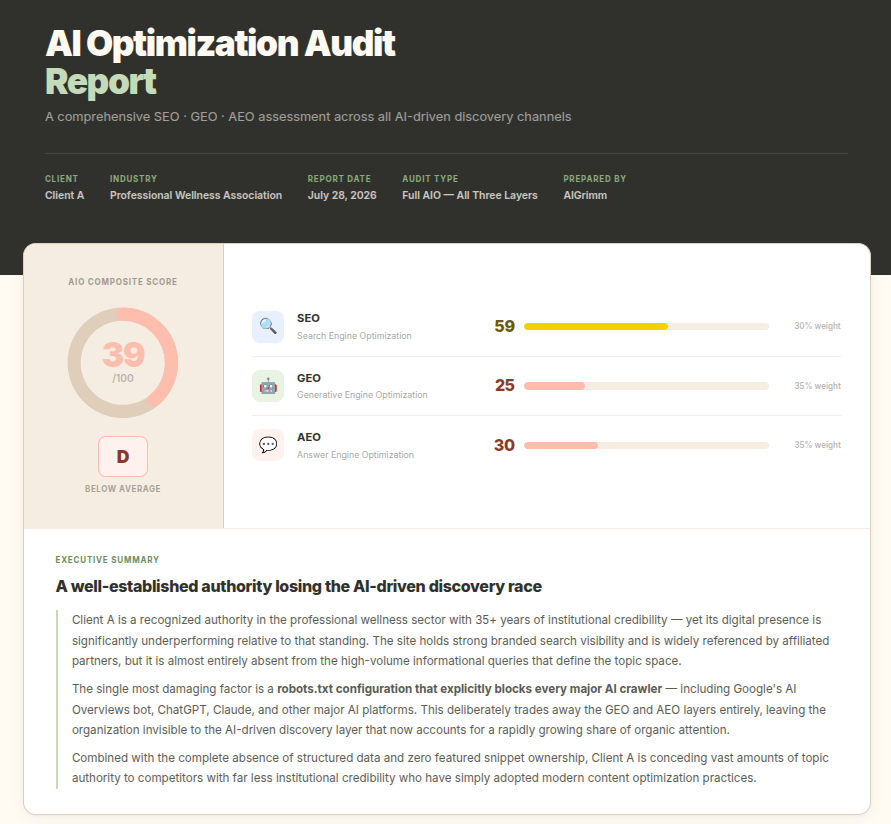Click the 'PREPARED BY' header label
Image resolution: width=891 pixels, height=824 pixels.
pyautogui.click(x=594, y=178)
